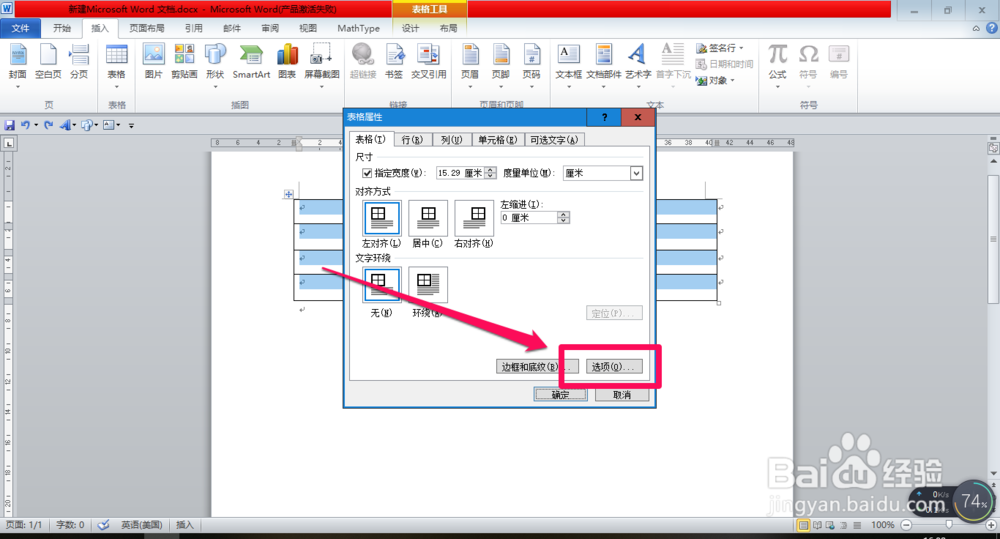Insert clip art (剪贴画)

click(184, 63)
